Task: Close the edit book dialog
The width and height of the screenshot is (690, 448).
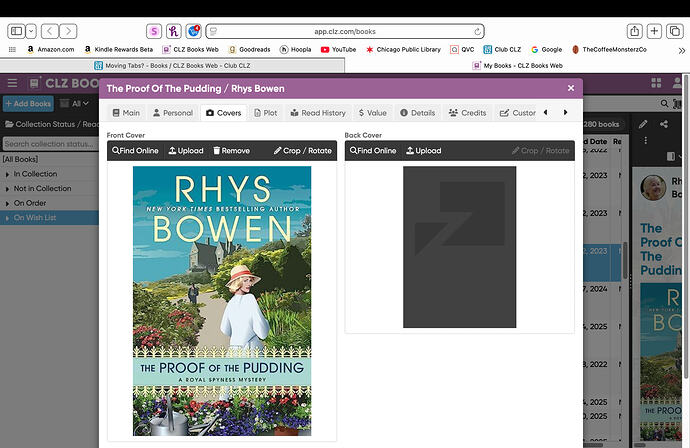Action: [x=571, y=88]
